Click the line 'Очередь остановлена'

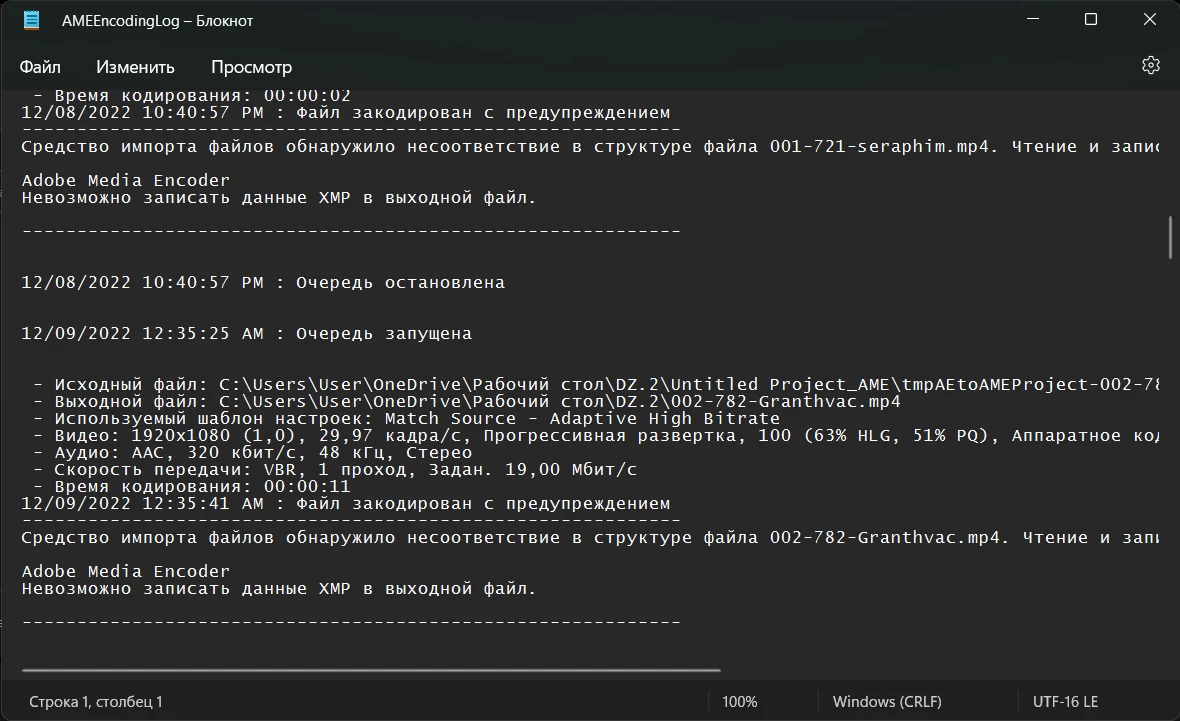pos(263,282)
